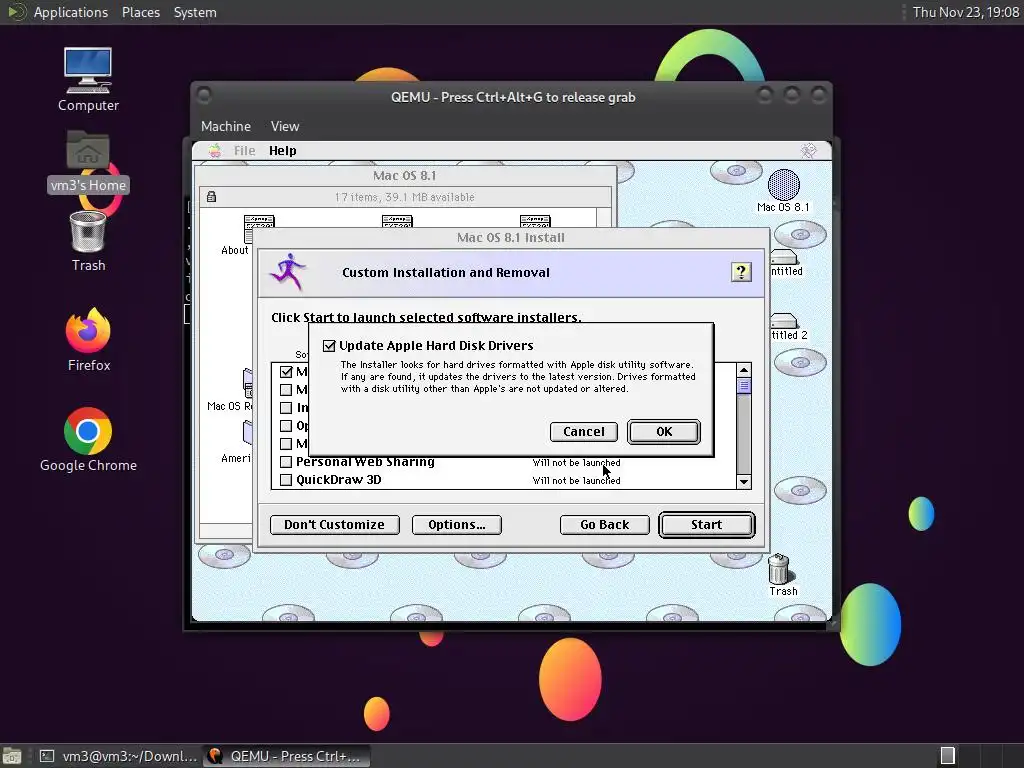Toggle QuickDraw 3D checkbox

(x=285, y=480)
